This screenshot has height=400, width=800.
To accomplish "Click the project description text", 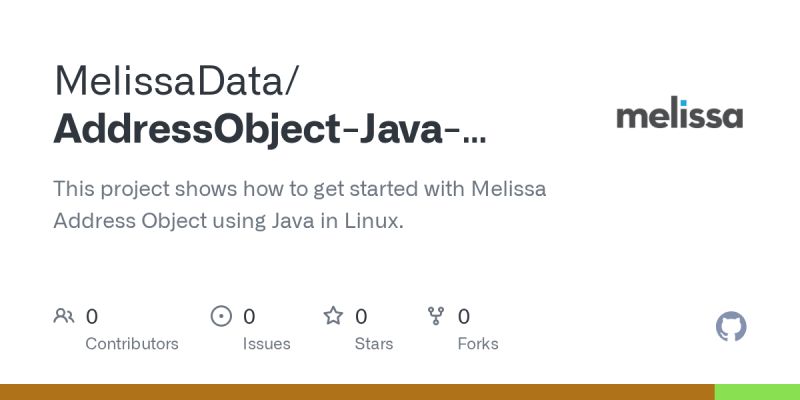I will point(300,205).
